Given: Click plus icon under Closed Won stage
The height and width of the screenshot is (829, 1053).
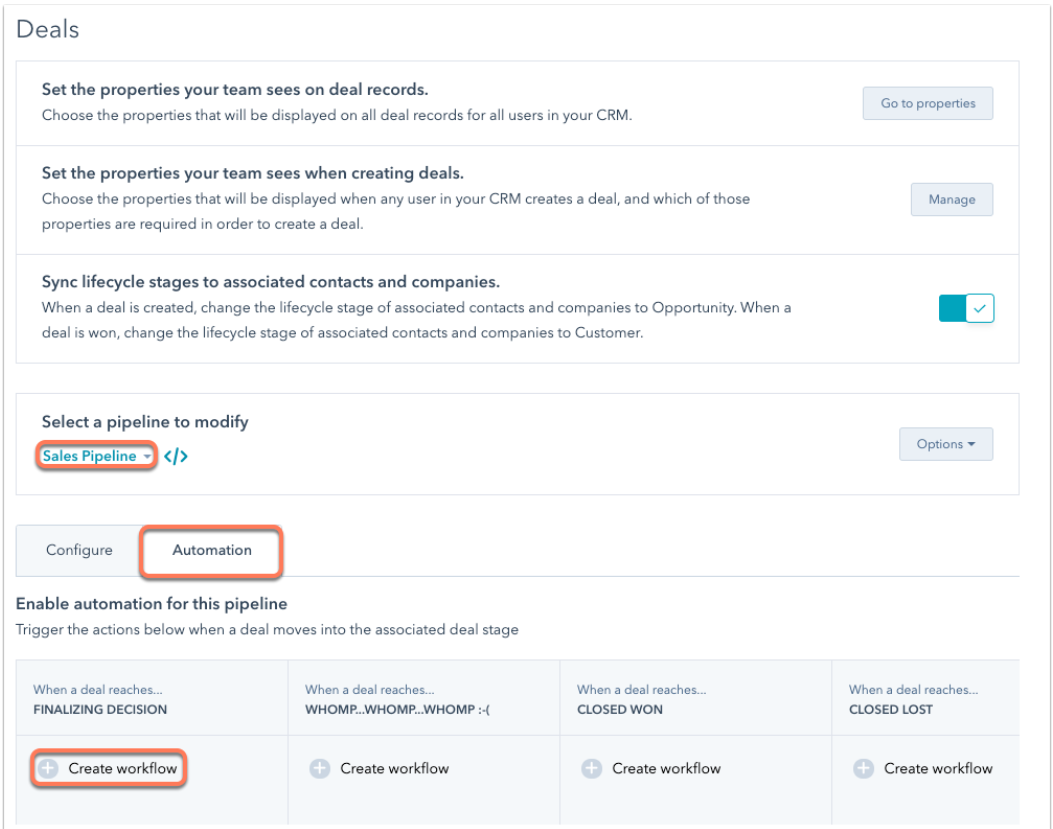Looking at the screenshot, I should point(592,769).
